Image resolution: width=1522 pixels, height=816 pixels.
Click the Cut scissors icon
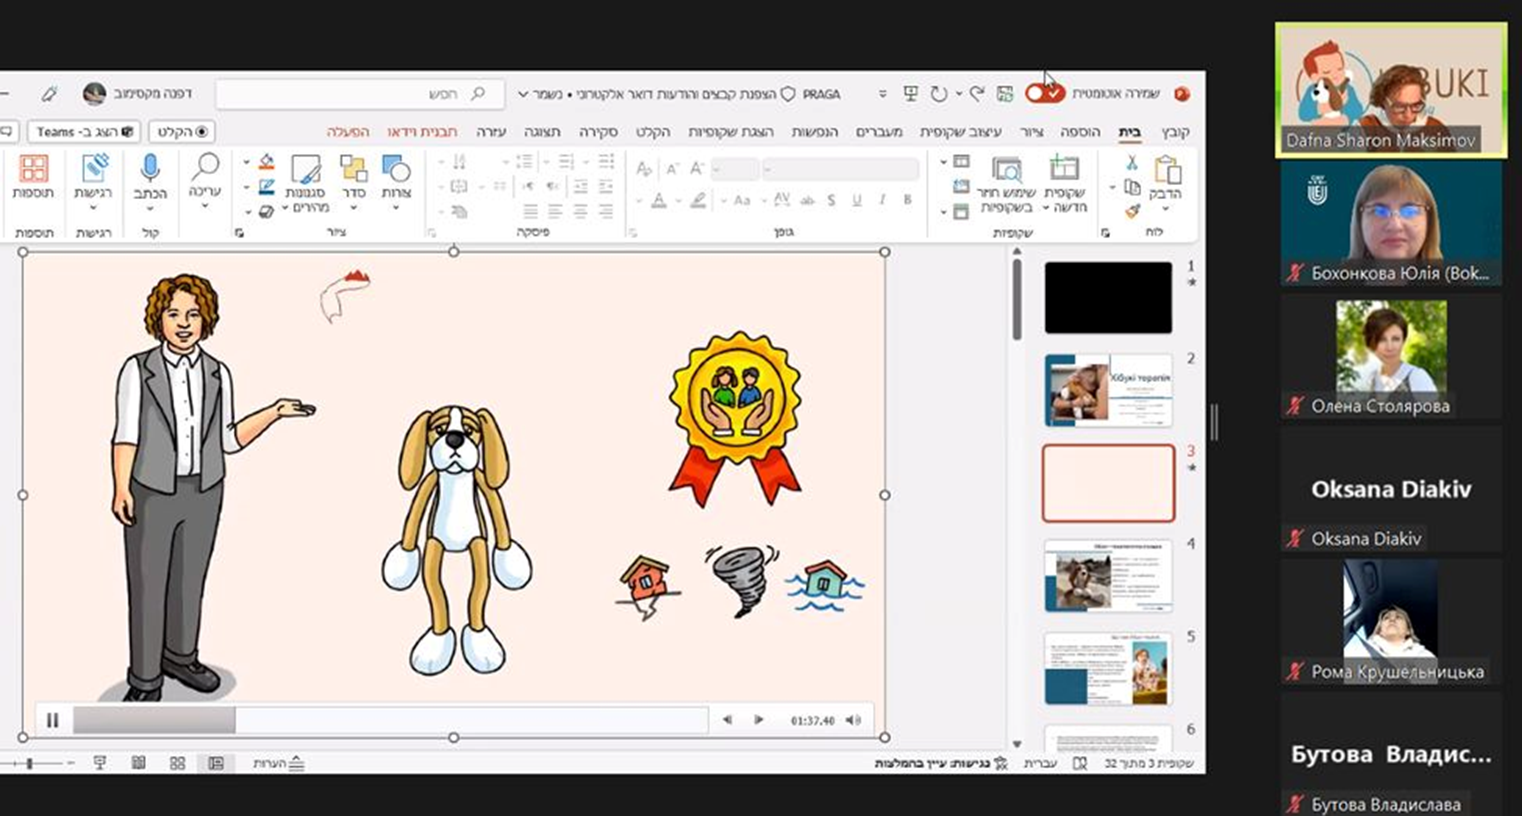pyautogui.click(x=1131, y=162)
